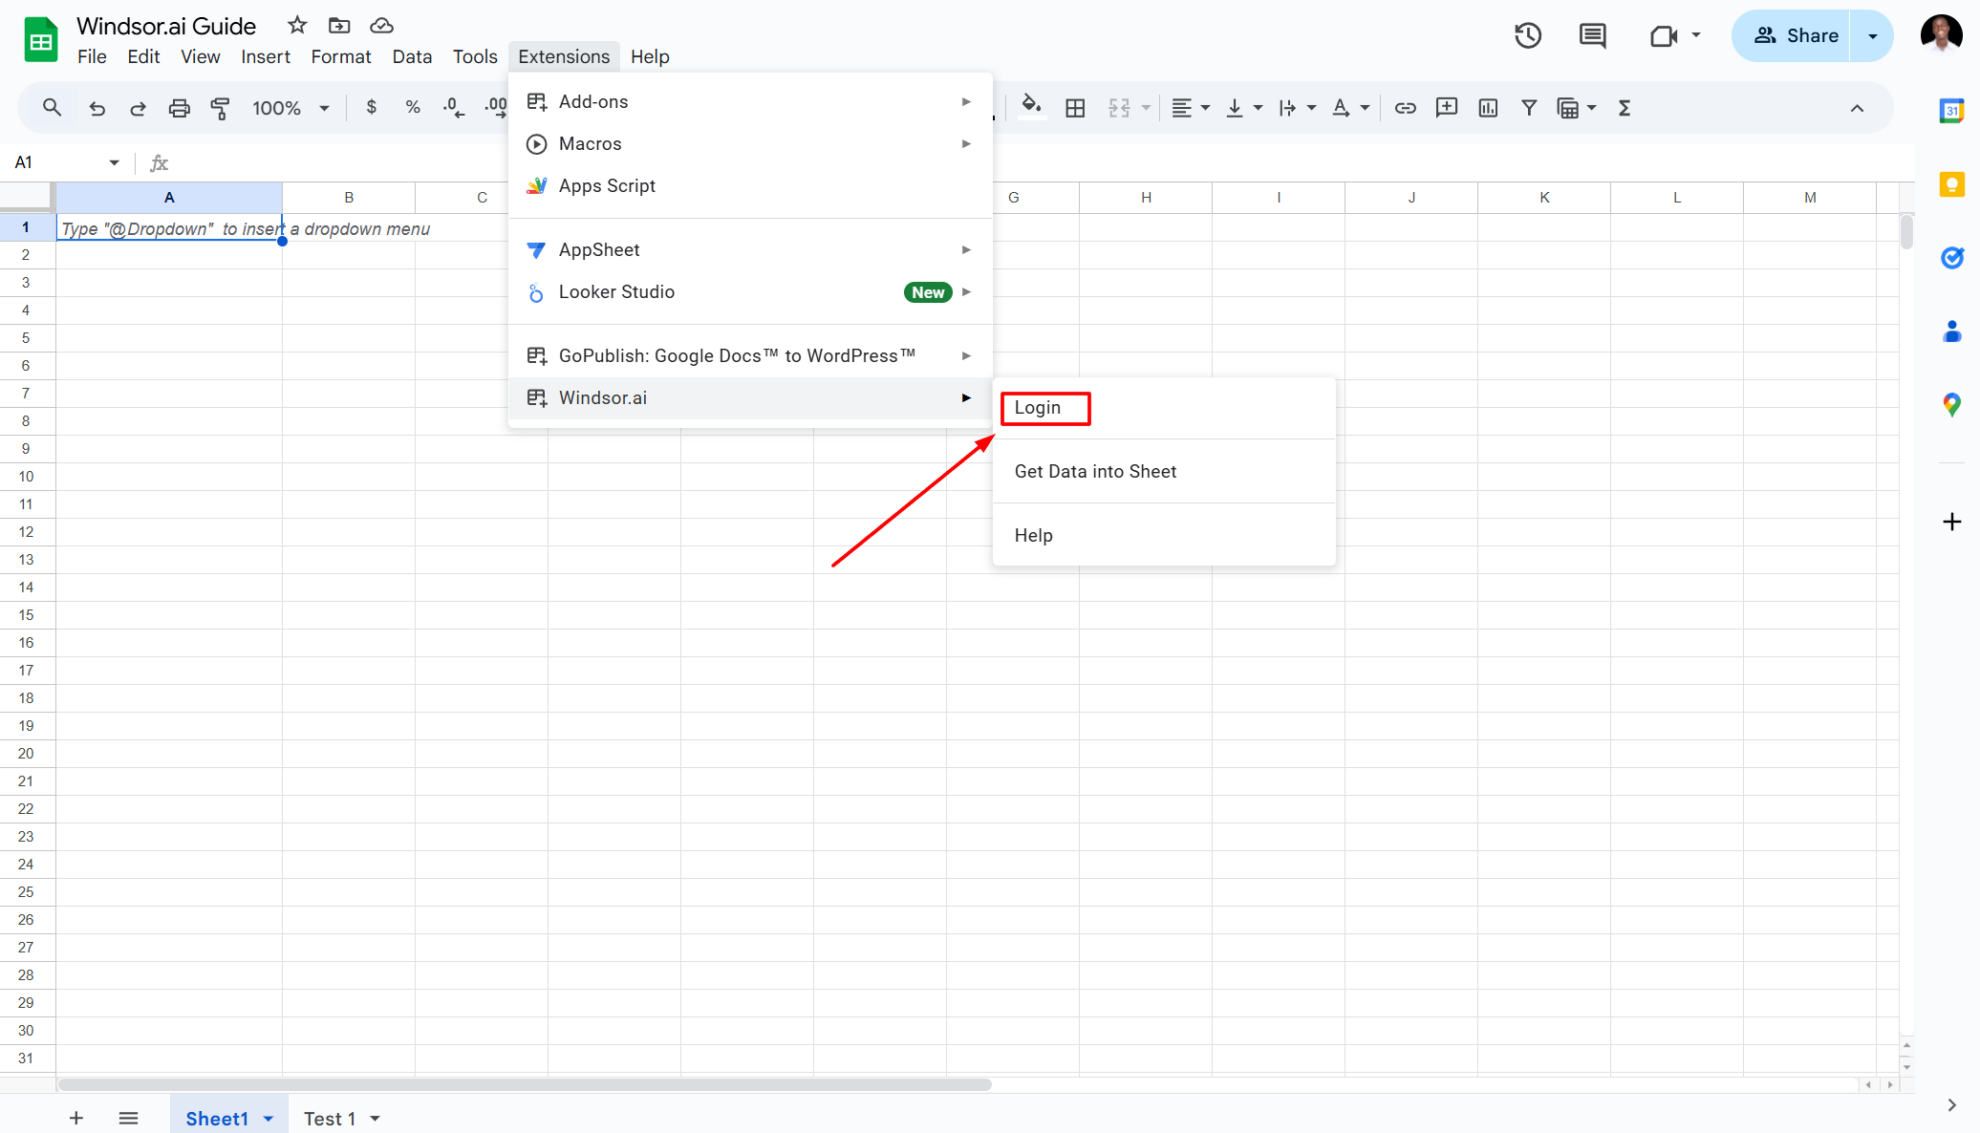Move document to a folder
The width and height of the screenshot is (1980, 1133).
pos(339,26)
